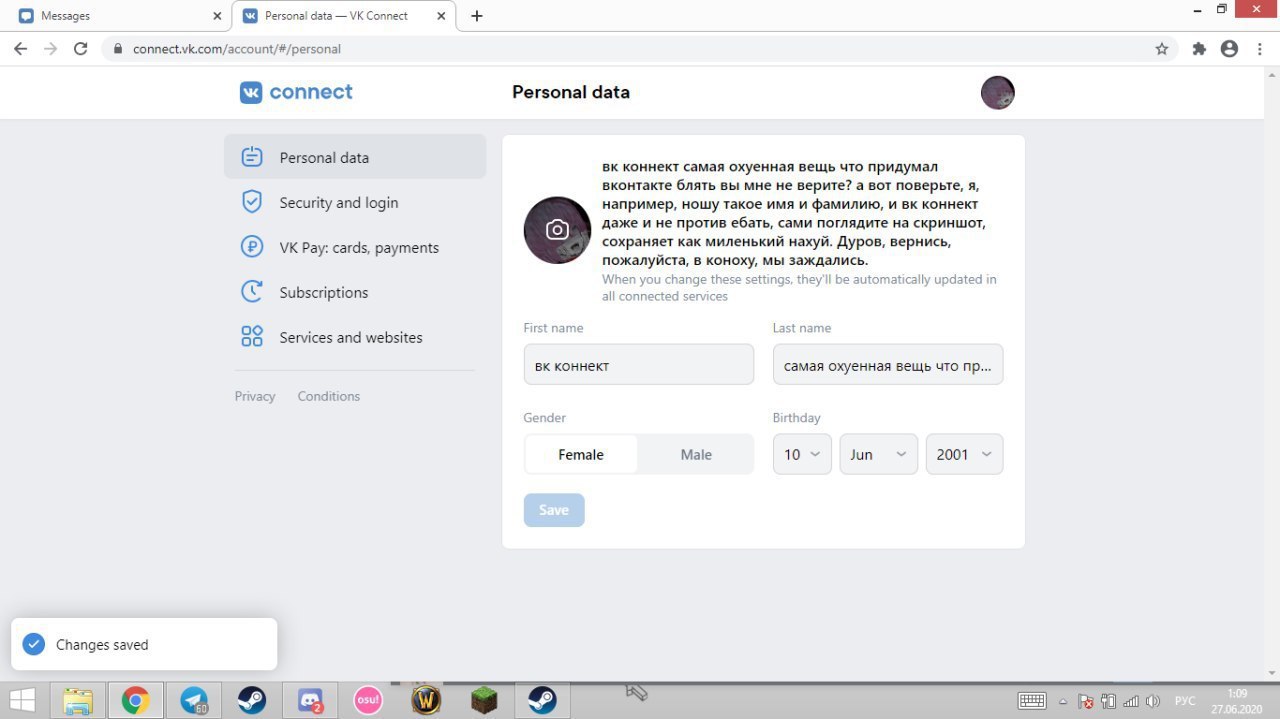This screenshot has height=719, width=1280.
Task: Open the Chrome extensions puzzle icon
Action: (x=1199, y=48)
